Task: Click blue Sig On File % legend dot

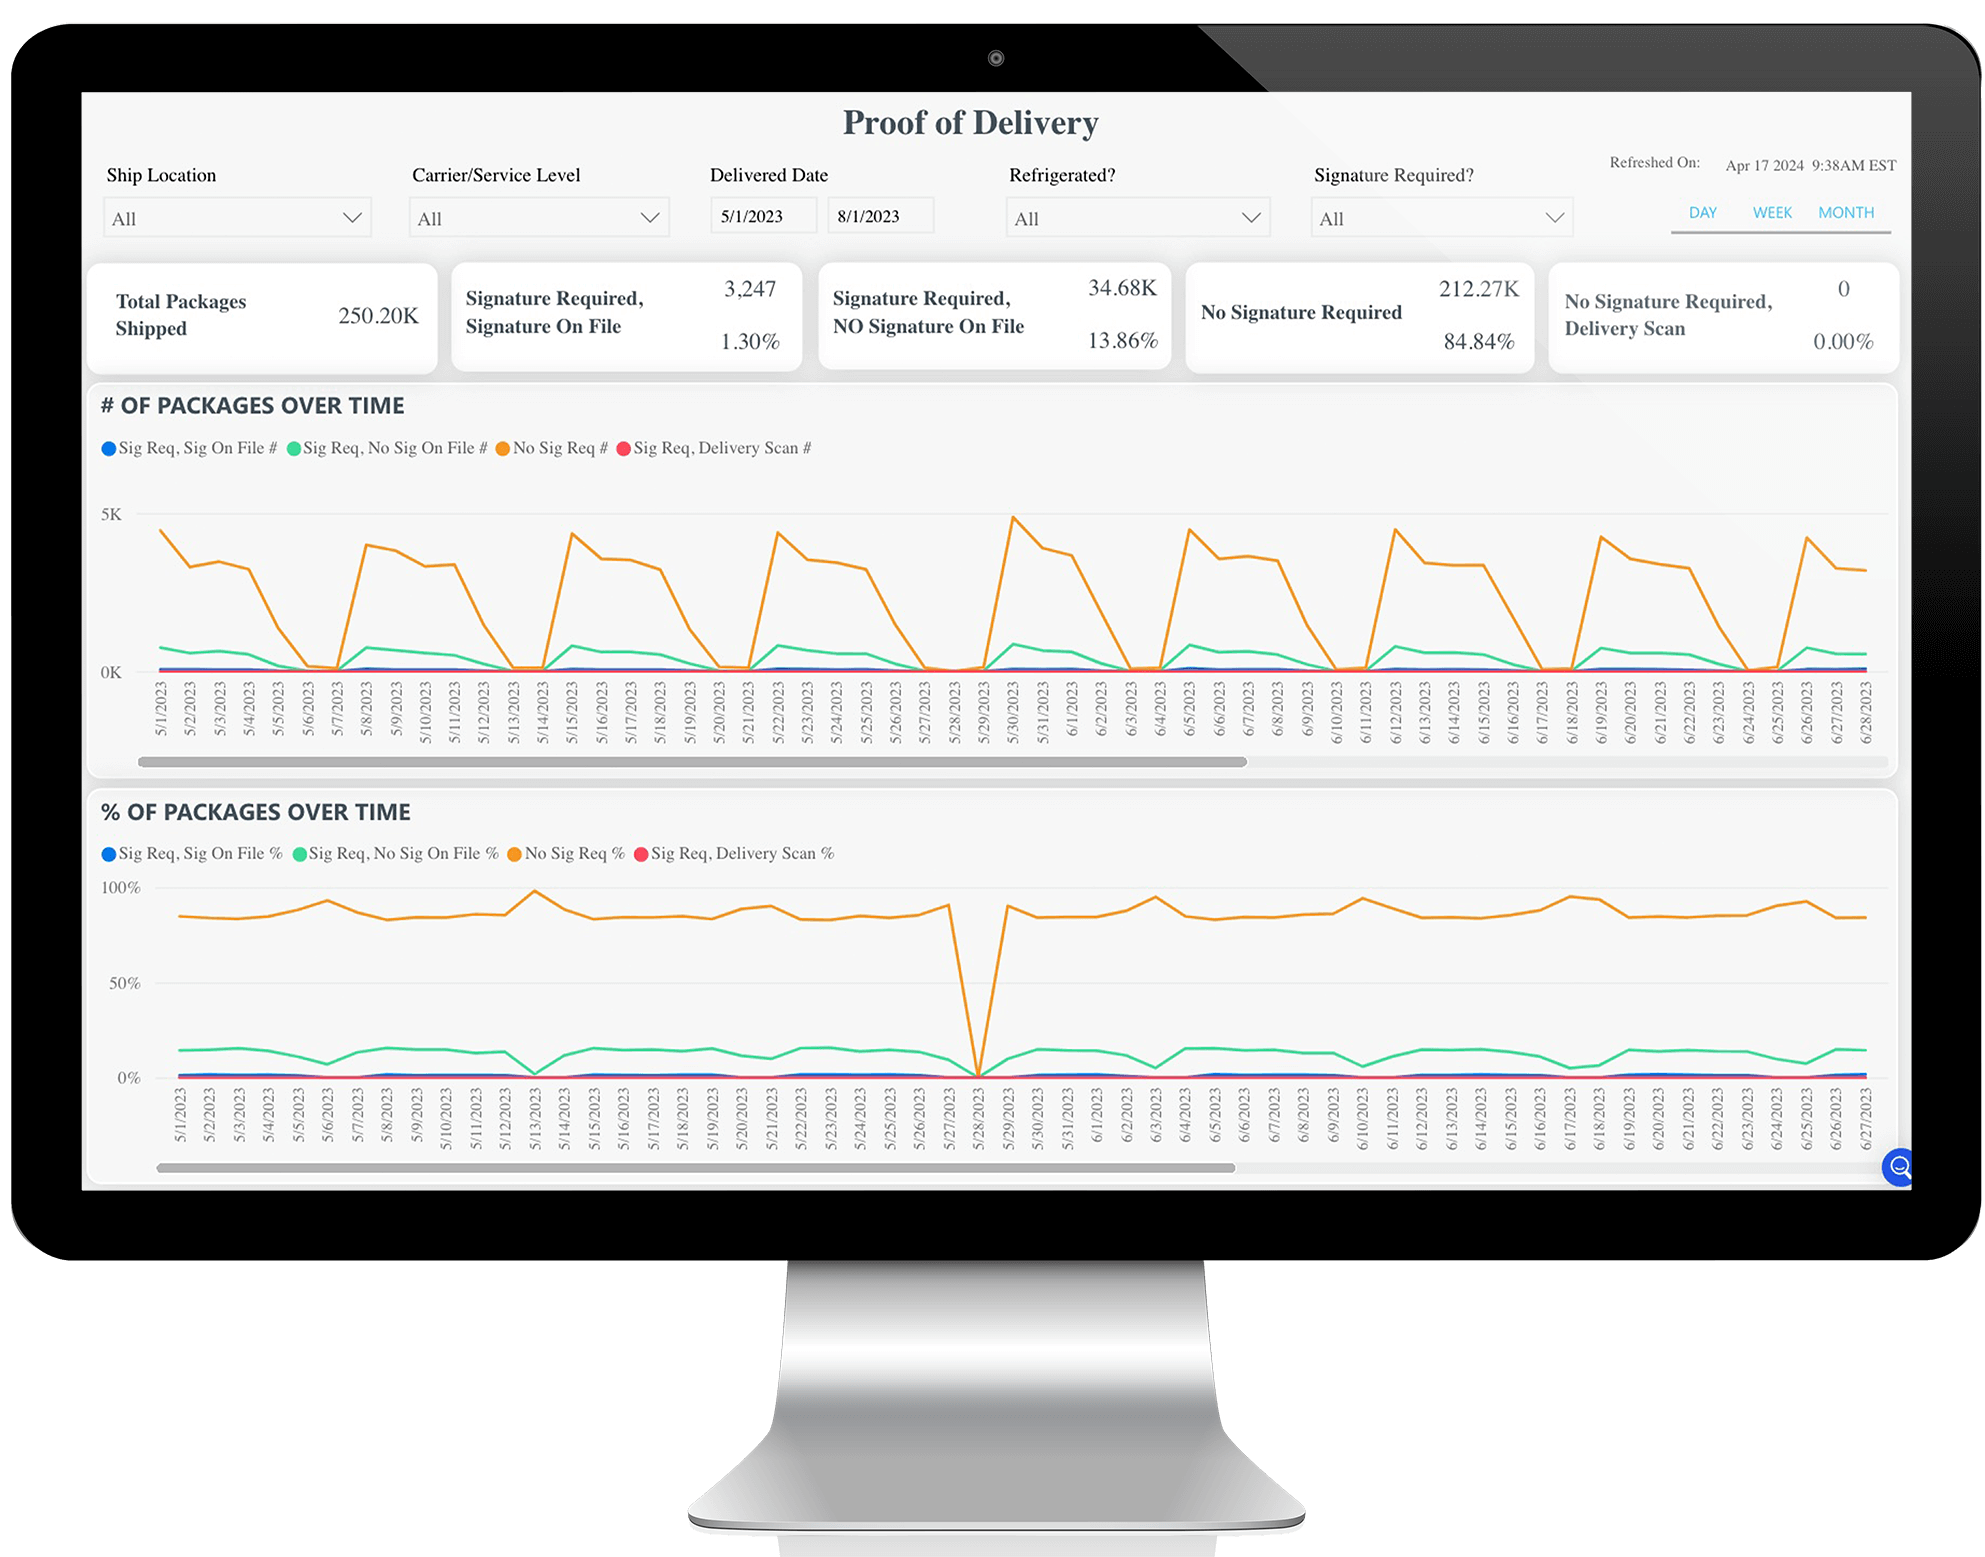Action: click(x=108, y=854)
